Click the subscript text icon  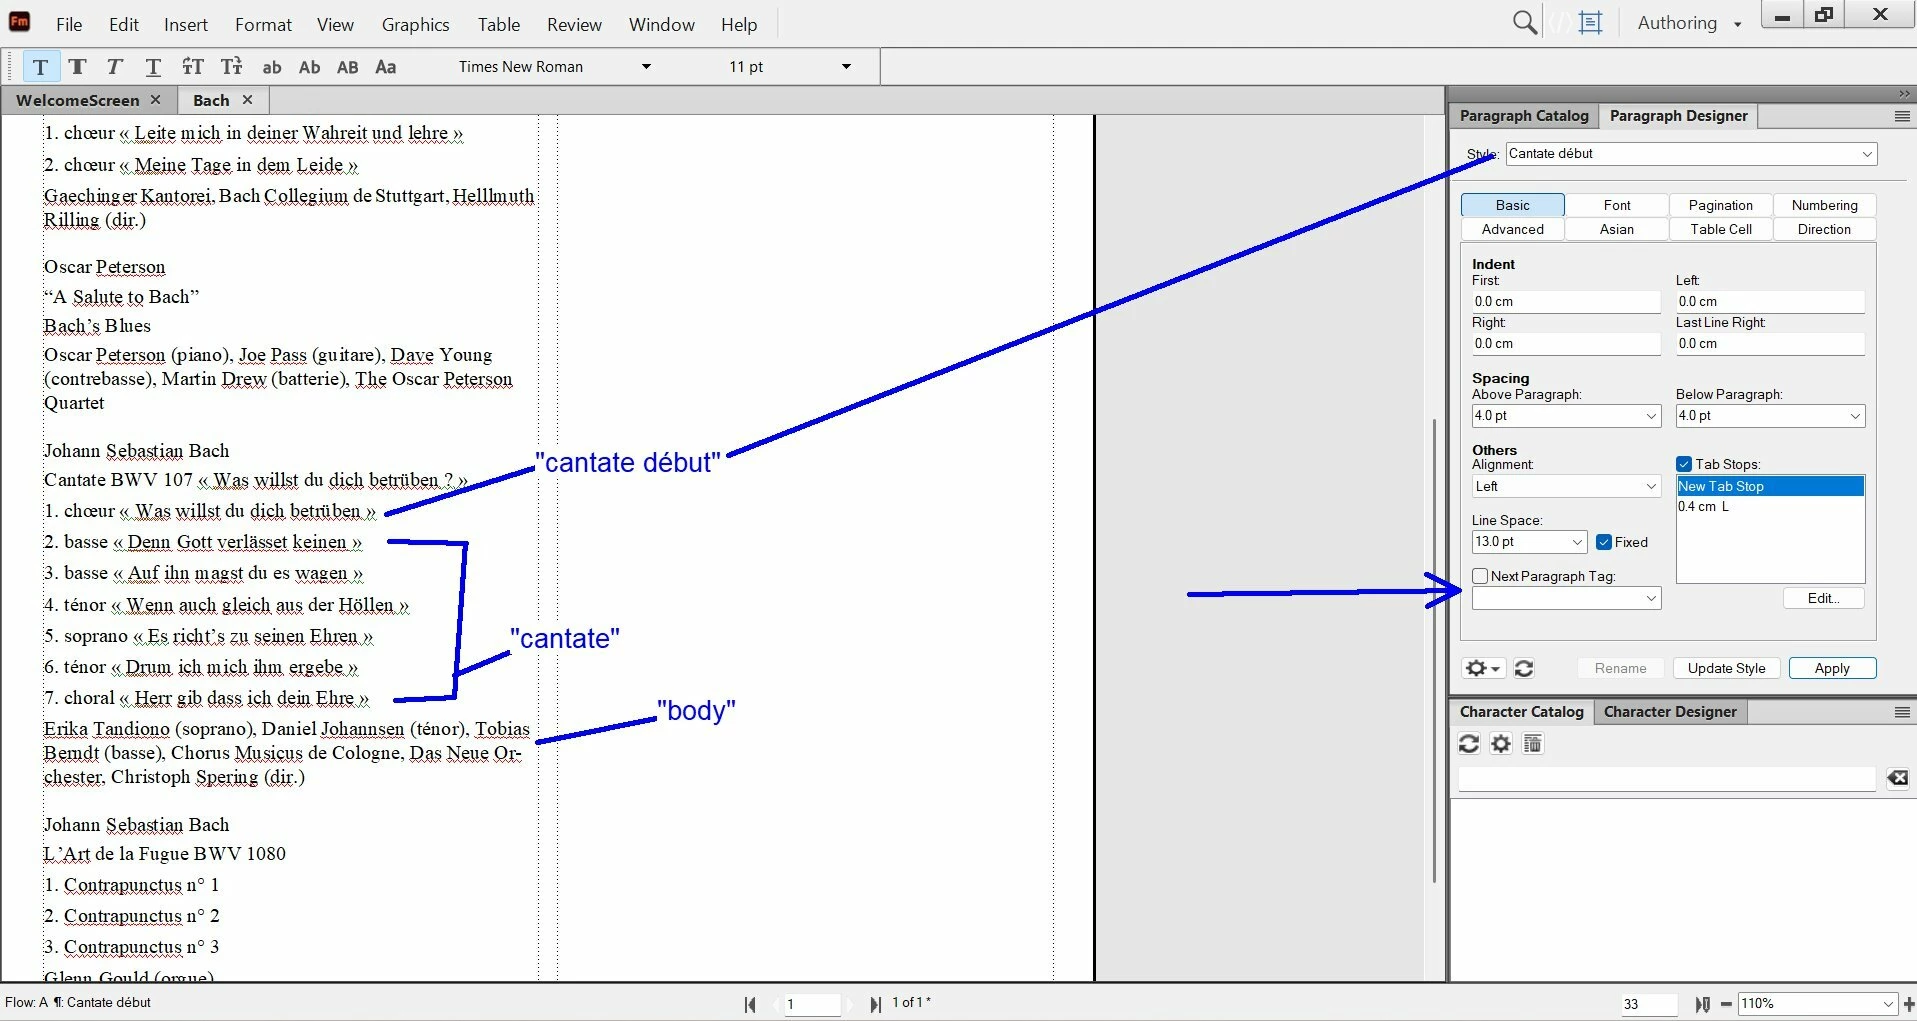tap(231, 67)
